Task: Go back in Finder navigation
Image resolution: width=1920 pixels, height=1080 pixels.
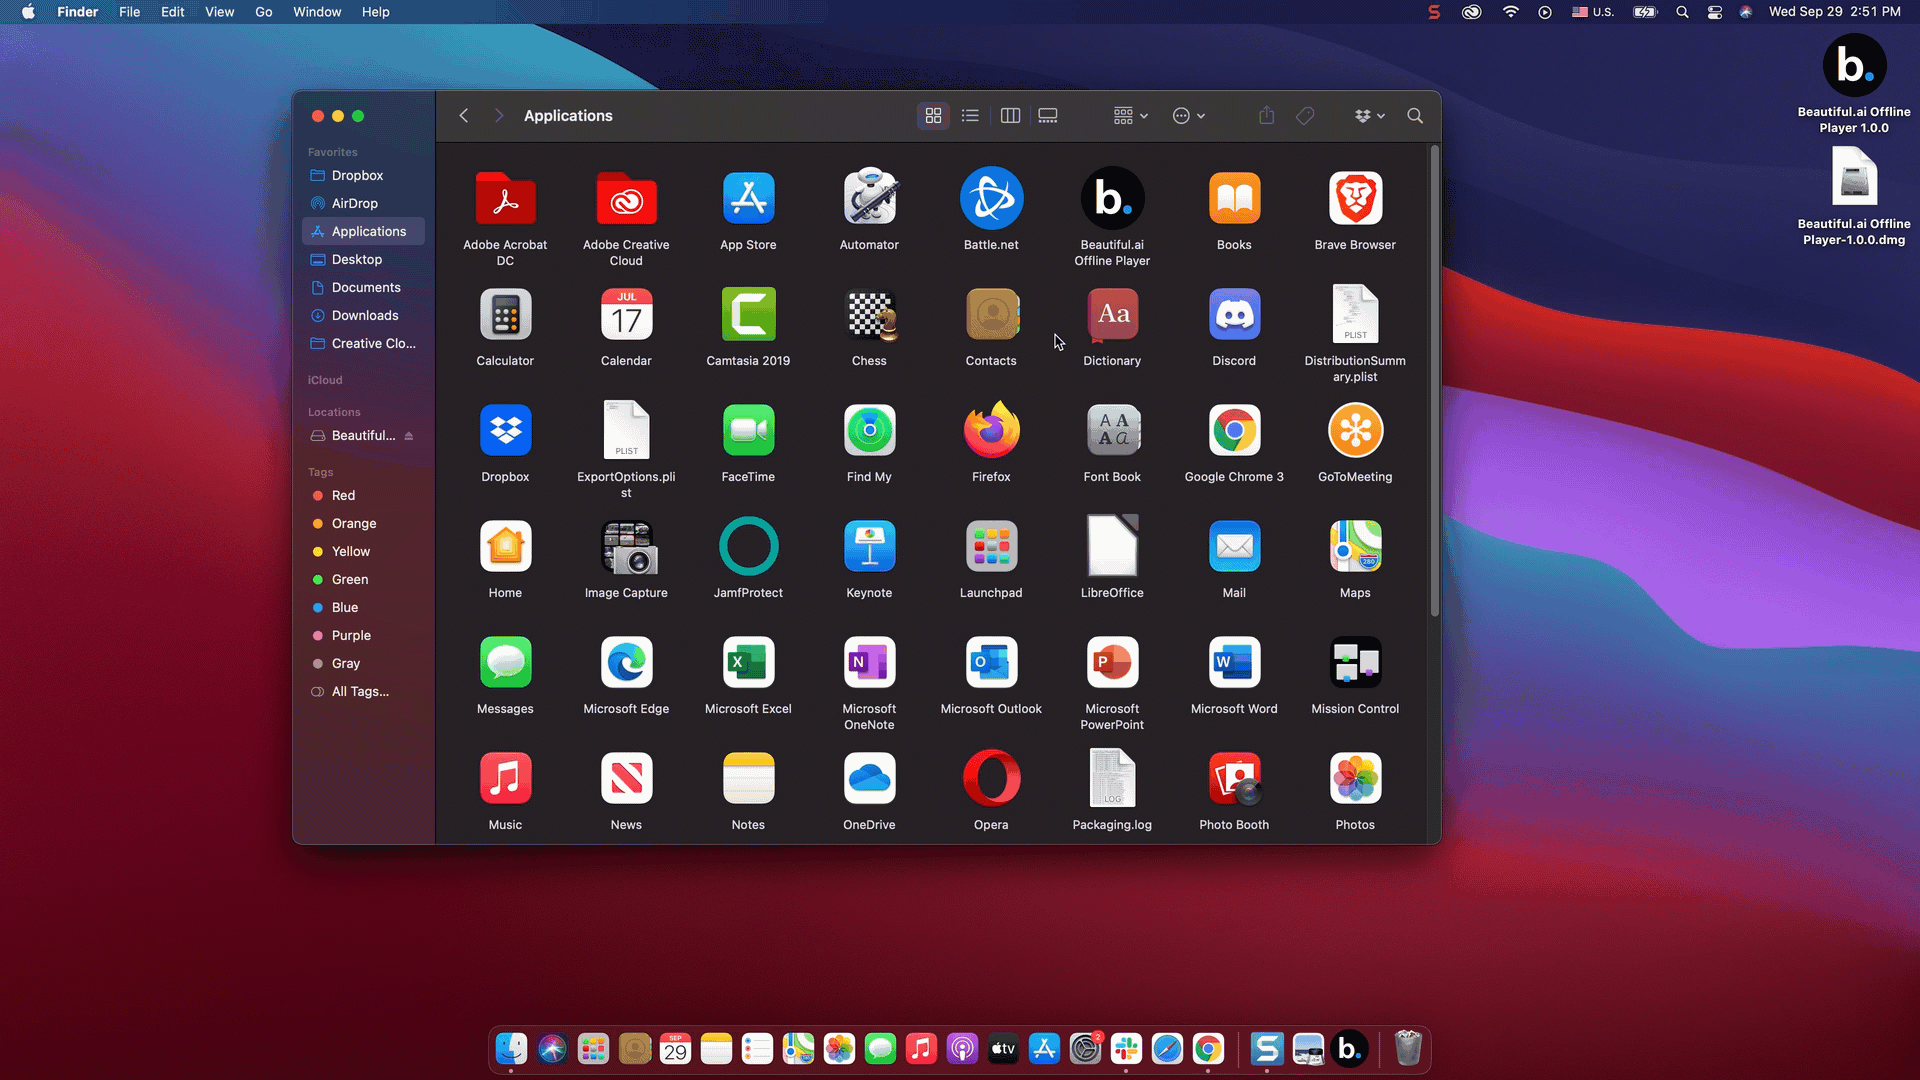Action: click(464, 116)
